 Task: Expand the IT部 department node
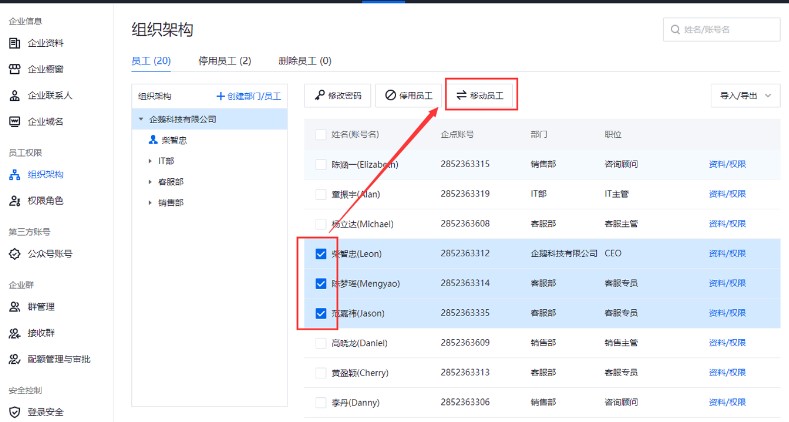click(x=150, y=160)
